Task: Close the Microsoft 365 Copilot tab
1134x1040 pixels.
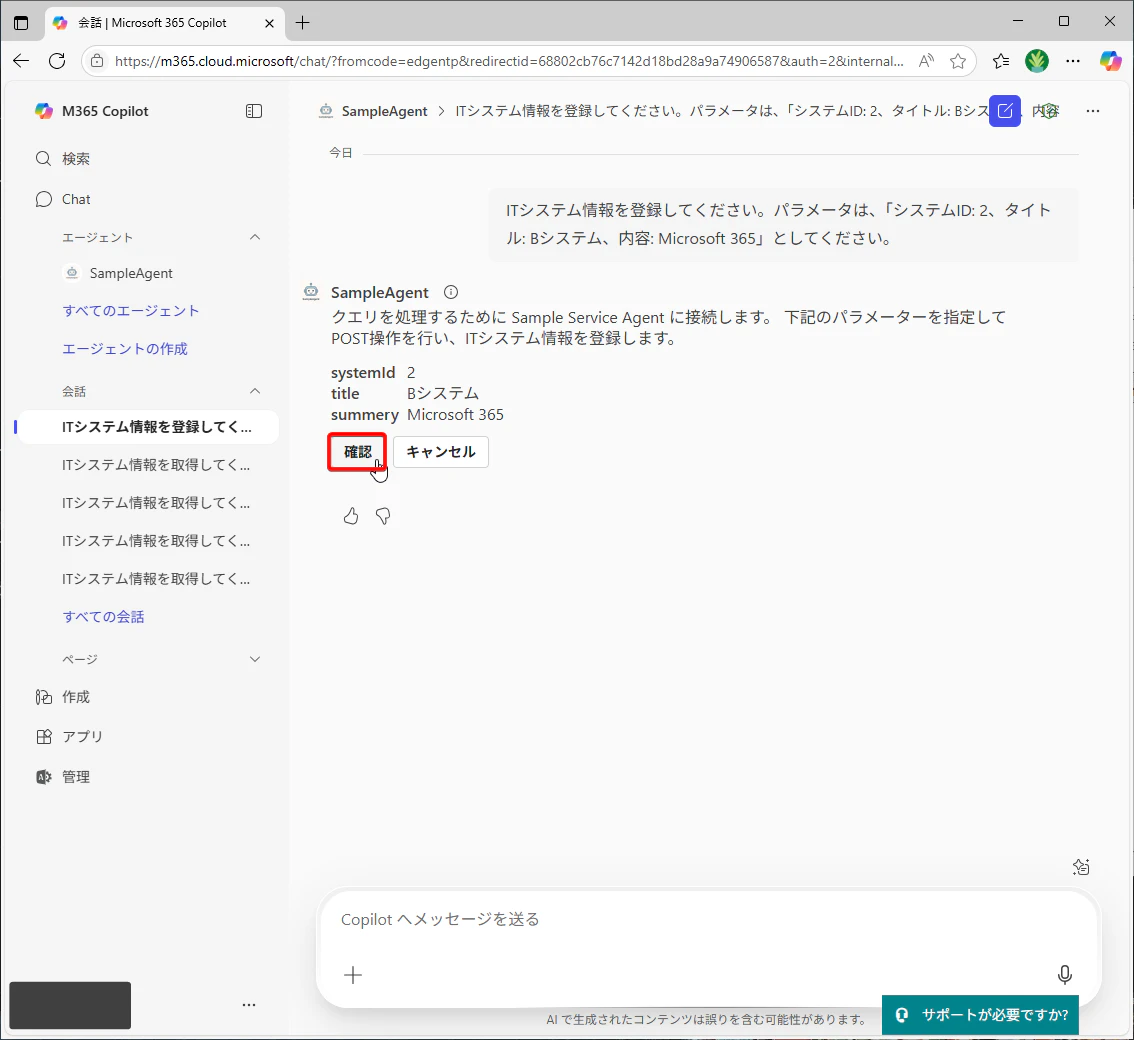Action: point(269,23)
